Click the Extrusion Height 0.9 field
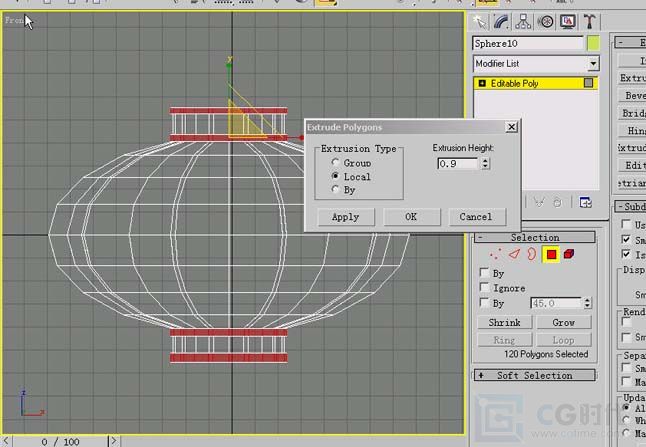 (457, 164)
